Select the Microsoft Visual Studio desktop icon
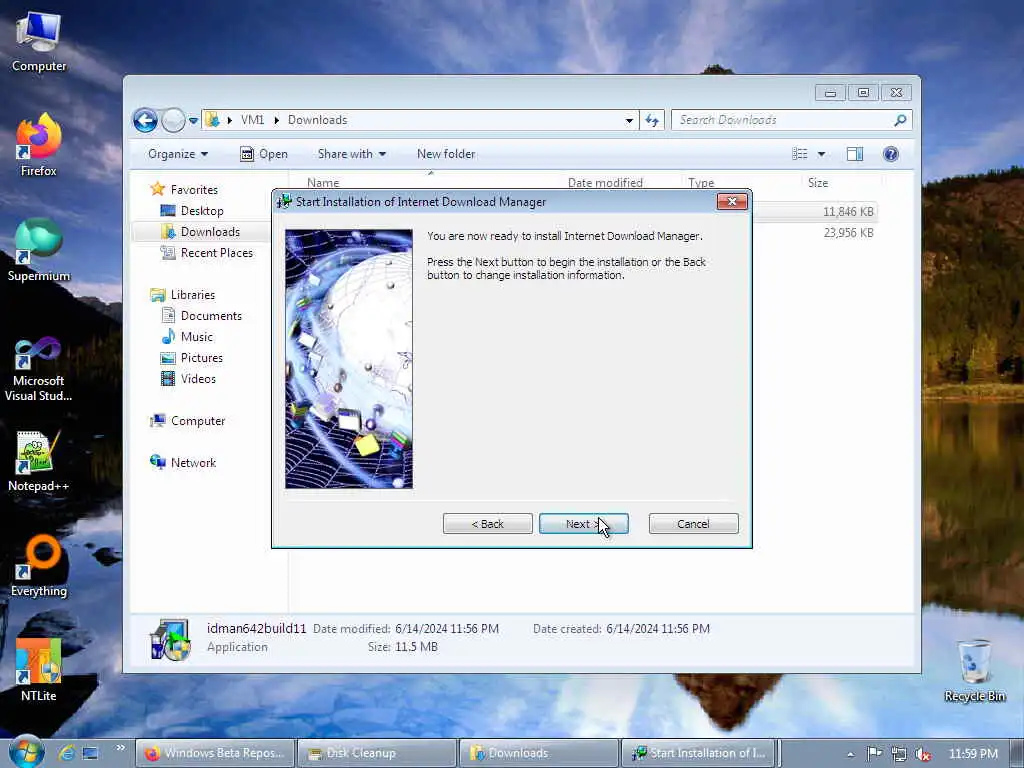Viewport: 1024px width, 768px height. click(39, 369)
